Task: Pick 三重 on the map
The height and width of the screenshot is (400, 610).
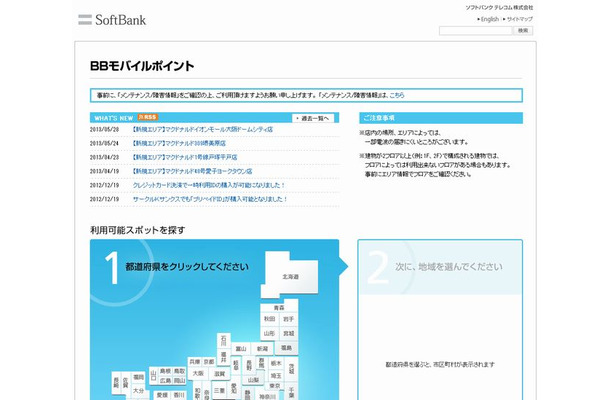Action: 219,390
